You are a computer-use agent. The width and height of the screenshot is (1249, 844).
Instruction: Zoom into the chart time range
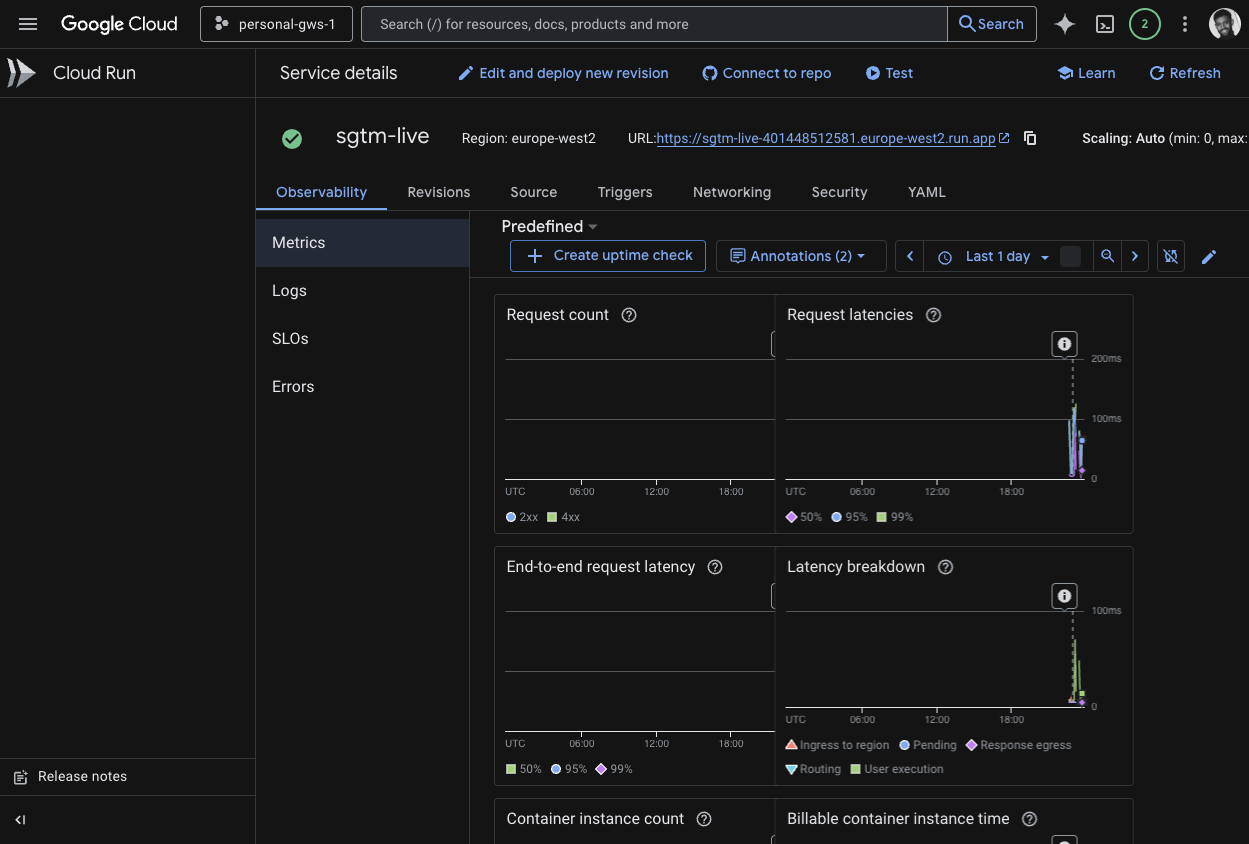tap(1107, 256)
